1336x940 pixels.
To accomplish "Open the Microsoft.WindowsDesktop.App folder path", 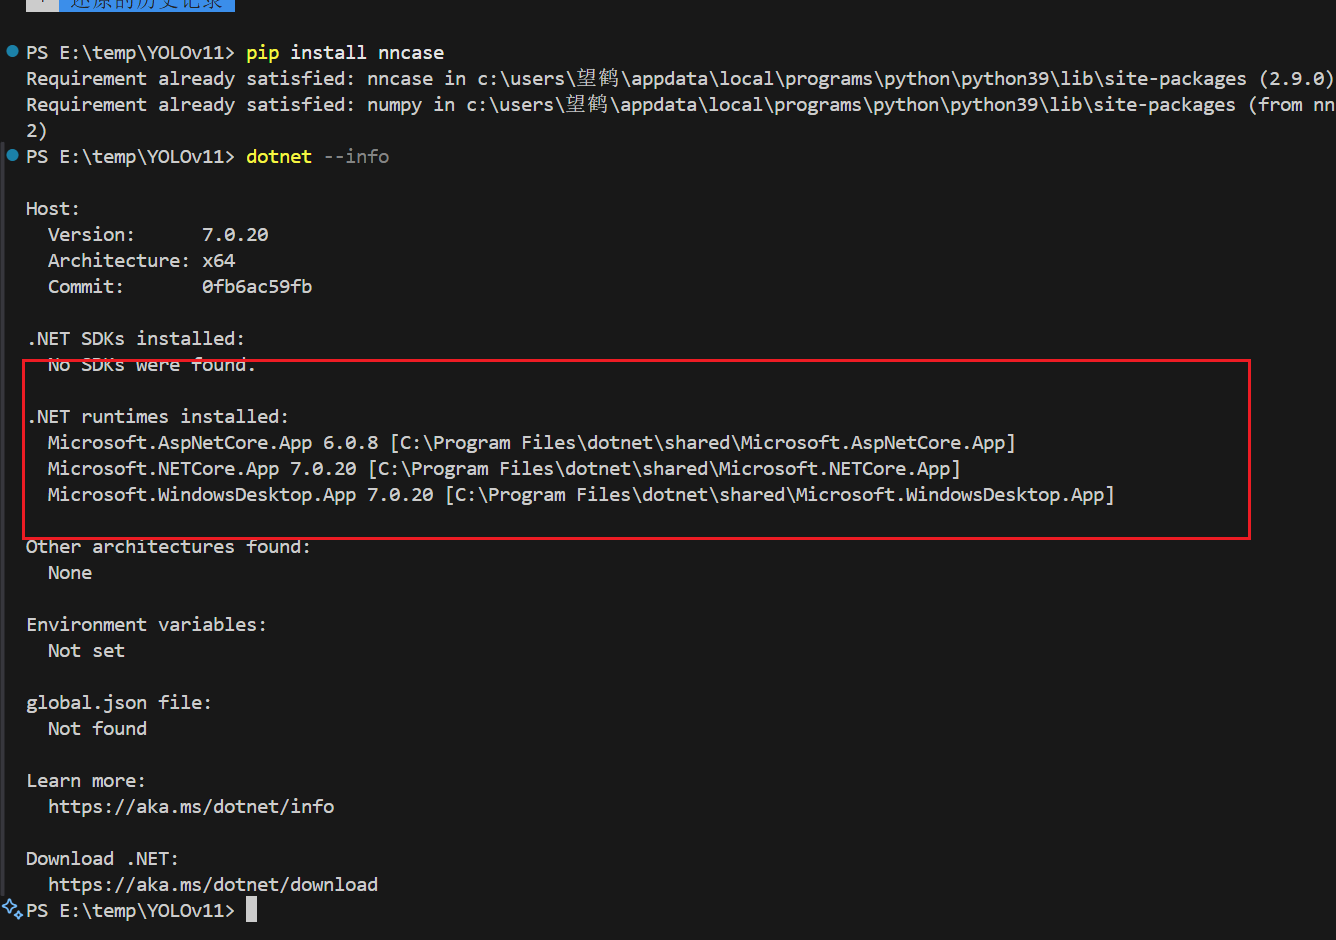I will [780, 494].
